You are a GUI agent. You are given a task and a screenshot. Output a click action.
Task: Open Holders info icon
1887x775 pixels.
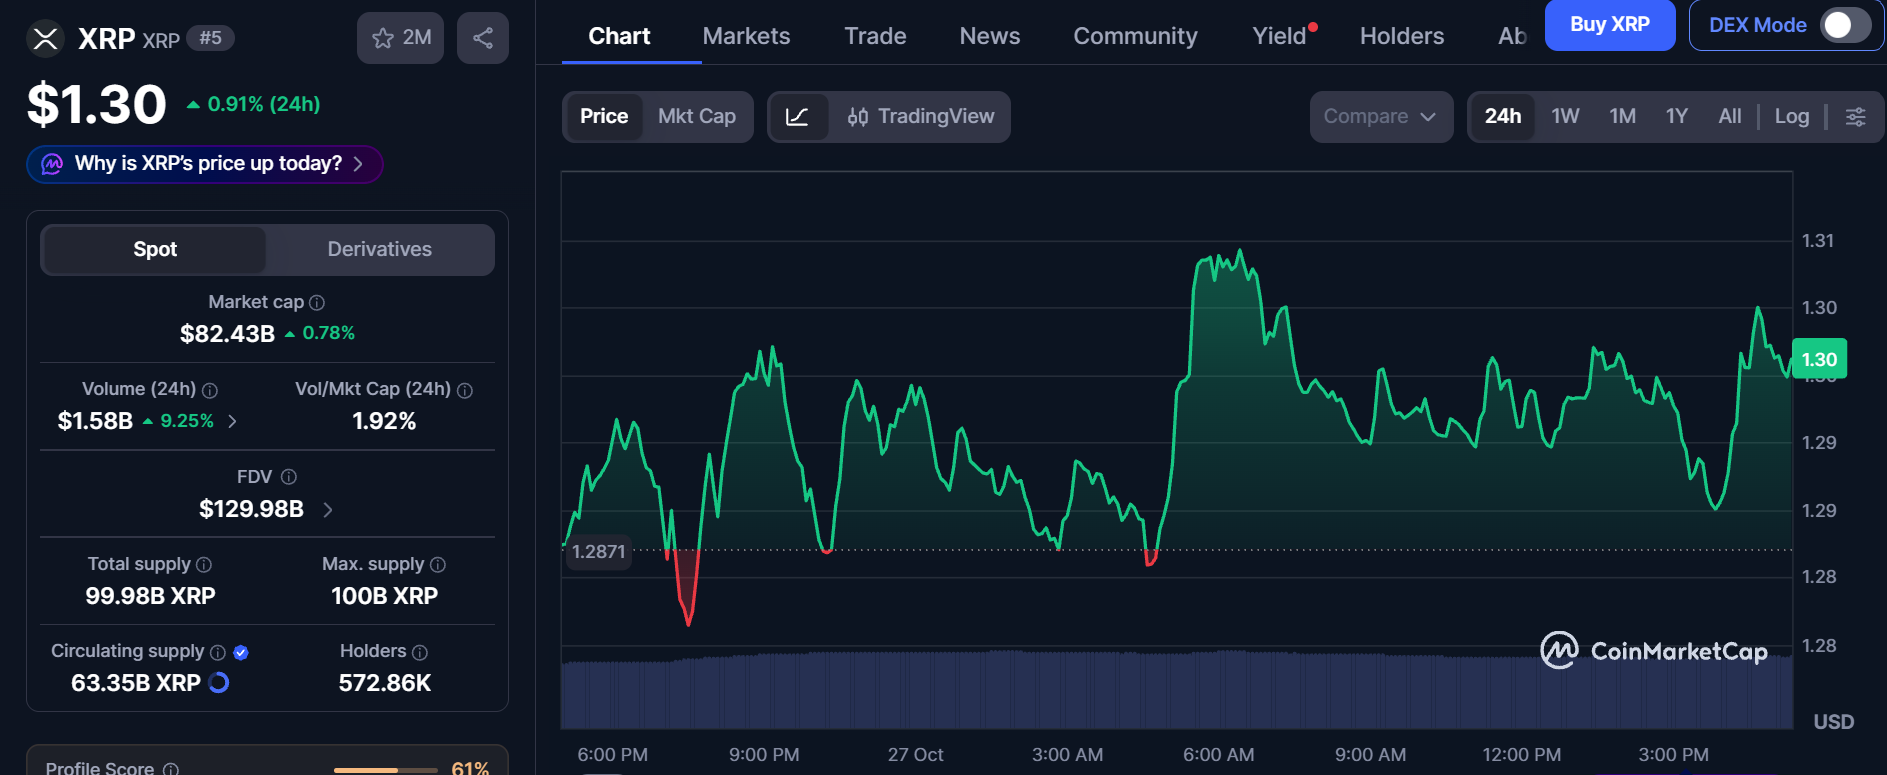[x=420, y=652]
